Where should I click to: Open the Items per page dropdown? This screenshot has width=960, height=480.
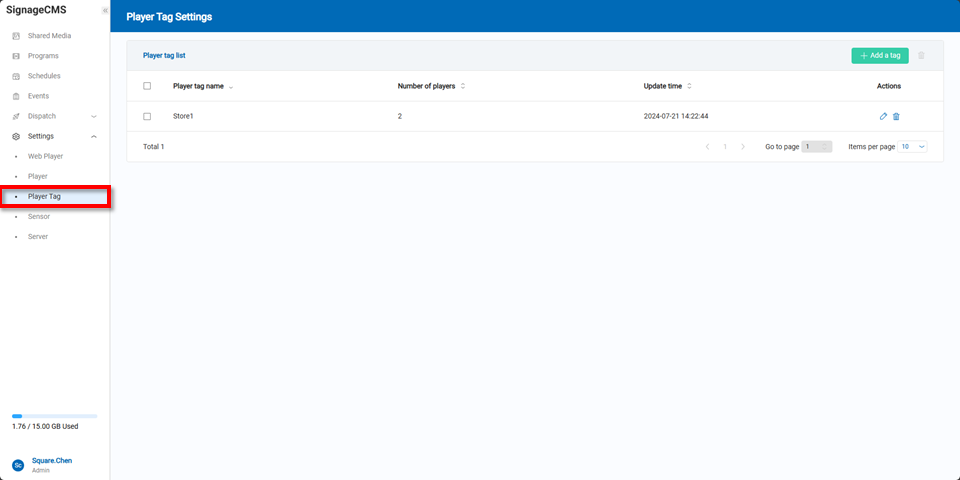click(x=913, y=147)
